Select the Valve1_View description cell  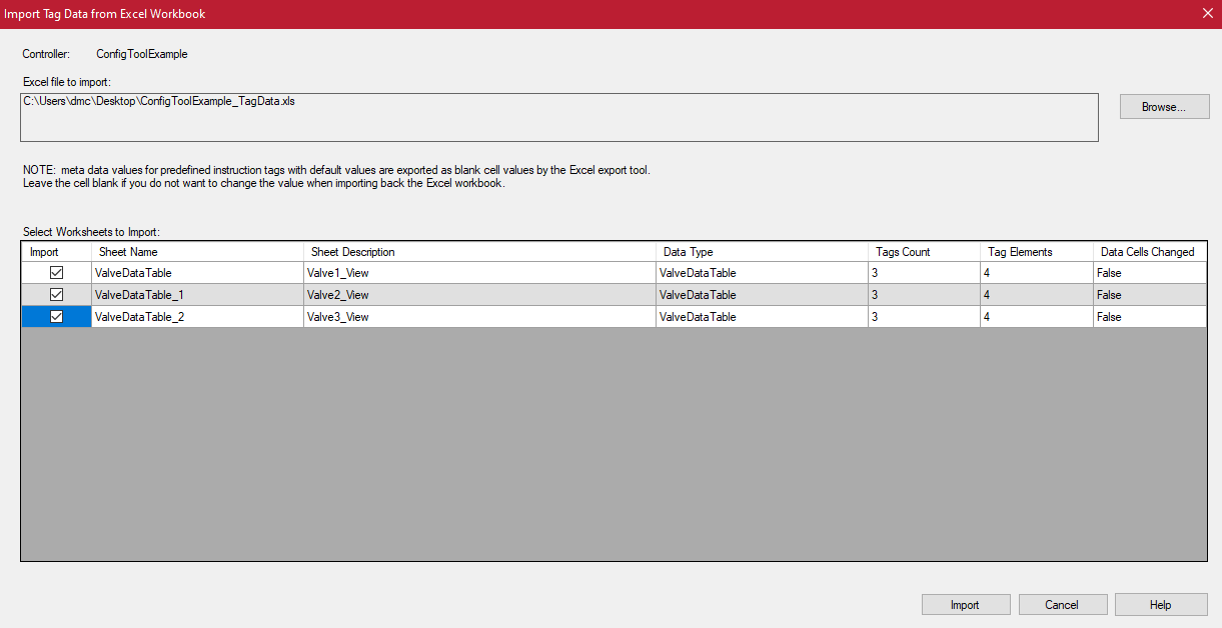tap(480, 273)
